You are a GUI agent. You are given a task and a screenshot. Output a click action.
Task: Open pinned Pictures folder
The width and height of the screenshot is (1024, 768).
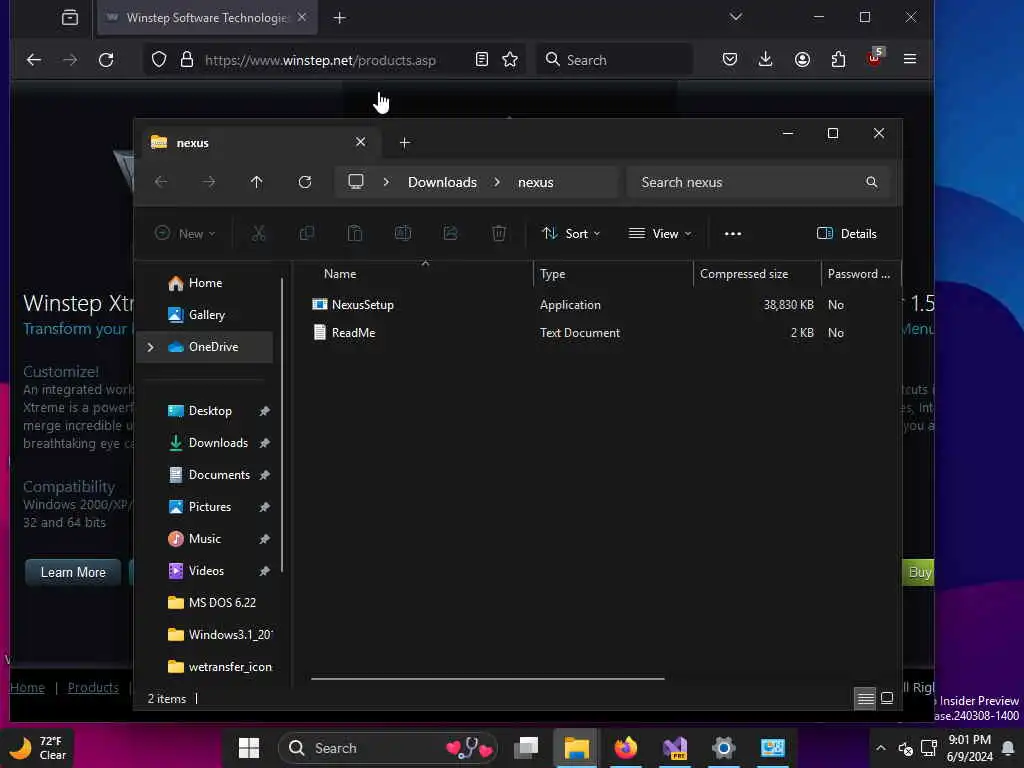[x=204, y=507]
